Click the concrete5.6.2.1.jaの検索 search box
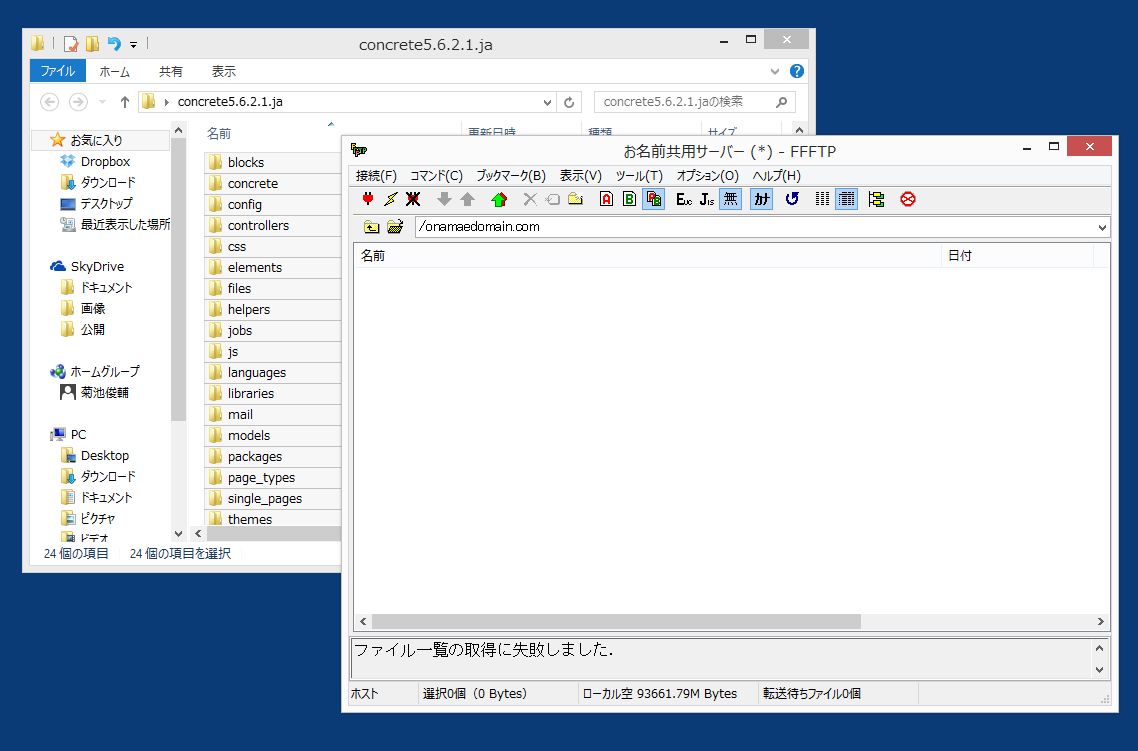 click(x=694, y=102)
